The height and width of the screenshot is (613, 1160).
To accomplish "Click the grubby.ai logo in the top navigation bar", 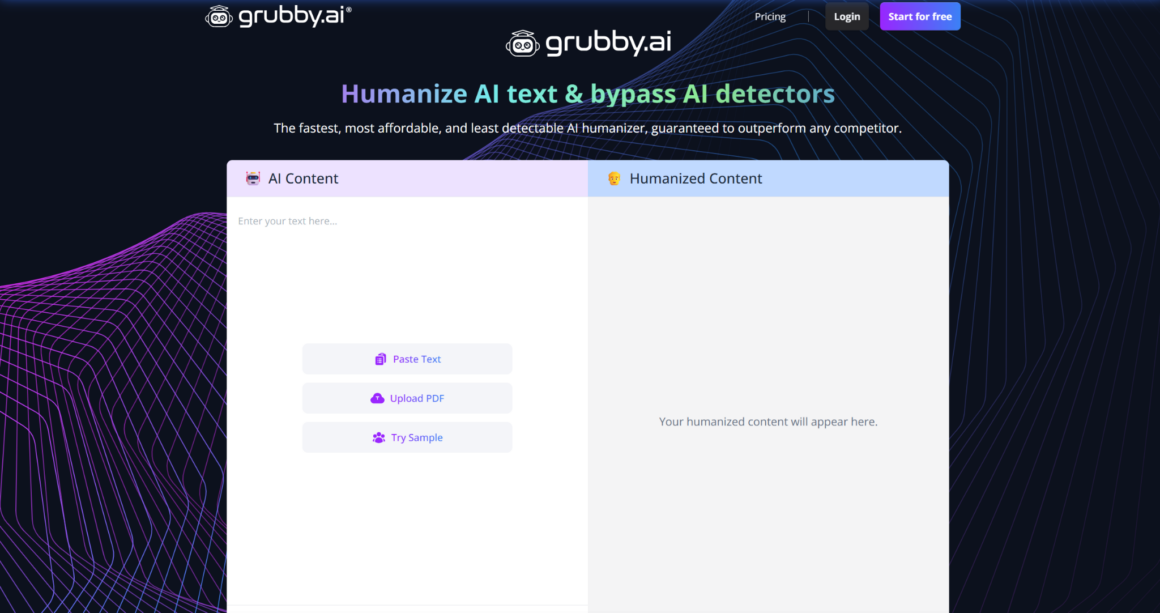I will tap(278, 16).
